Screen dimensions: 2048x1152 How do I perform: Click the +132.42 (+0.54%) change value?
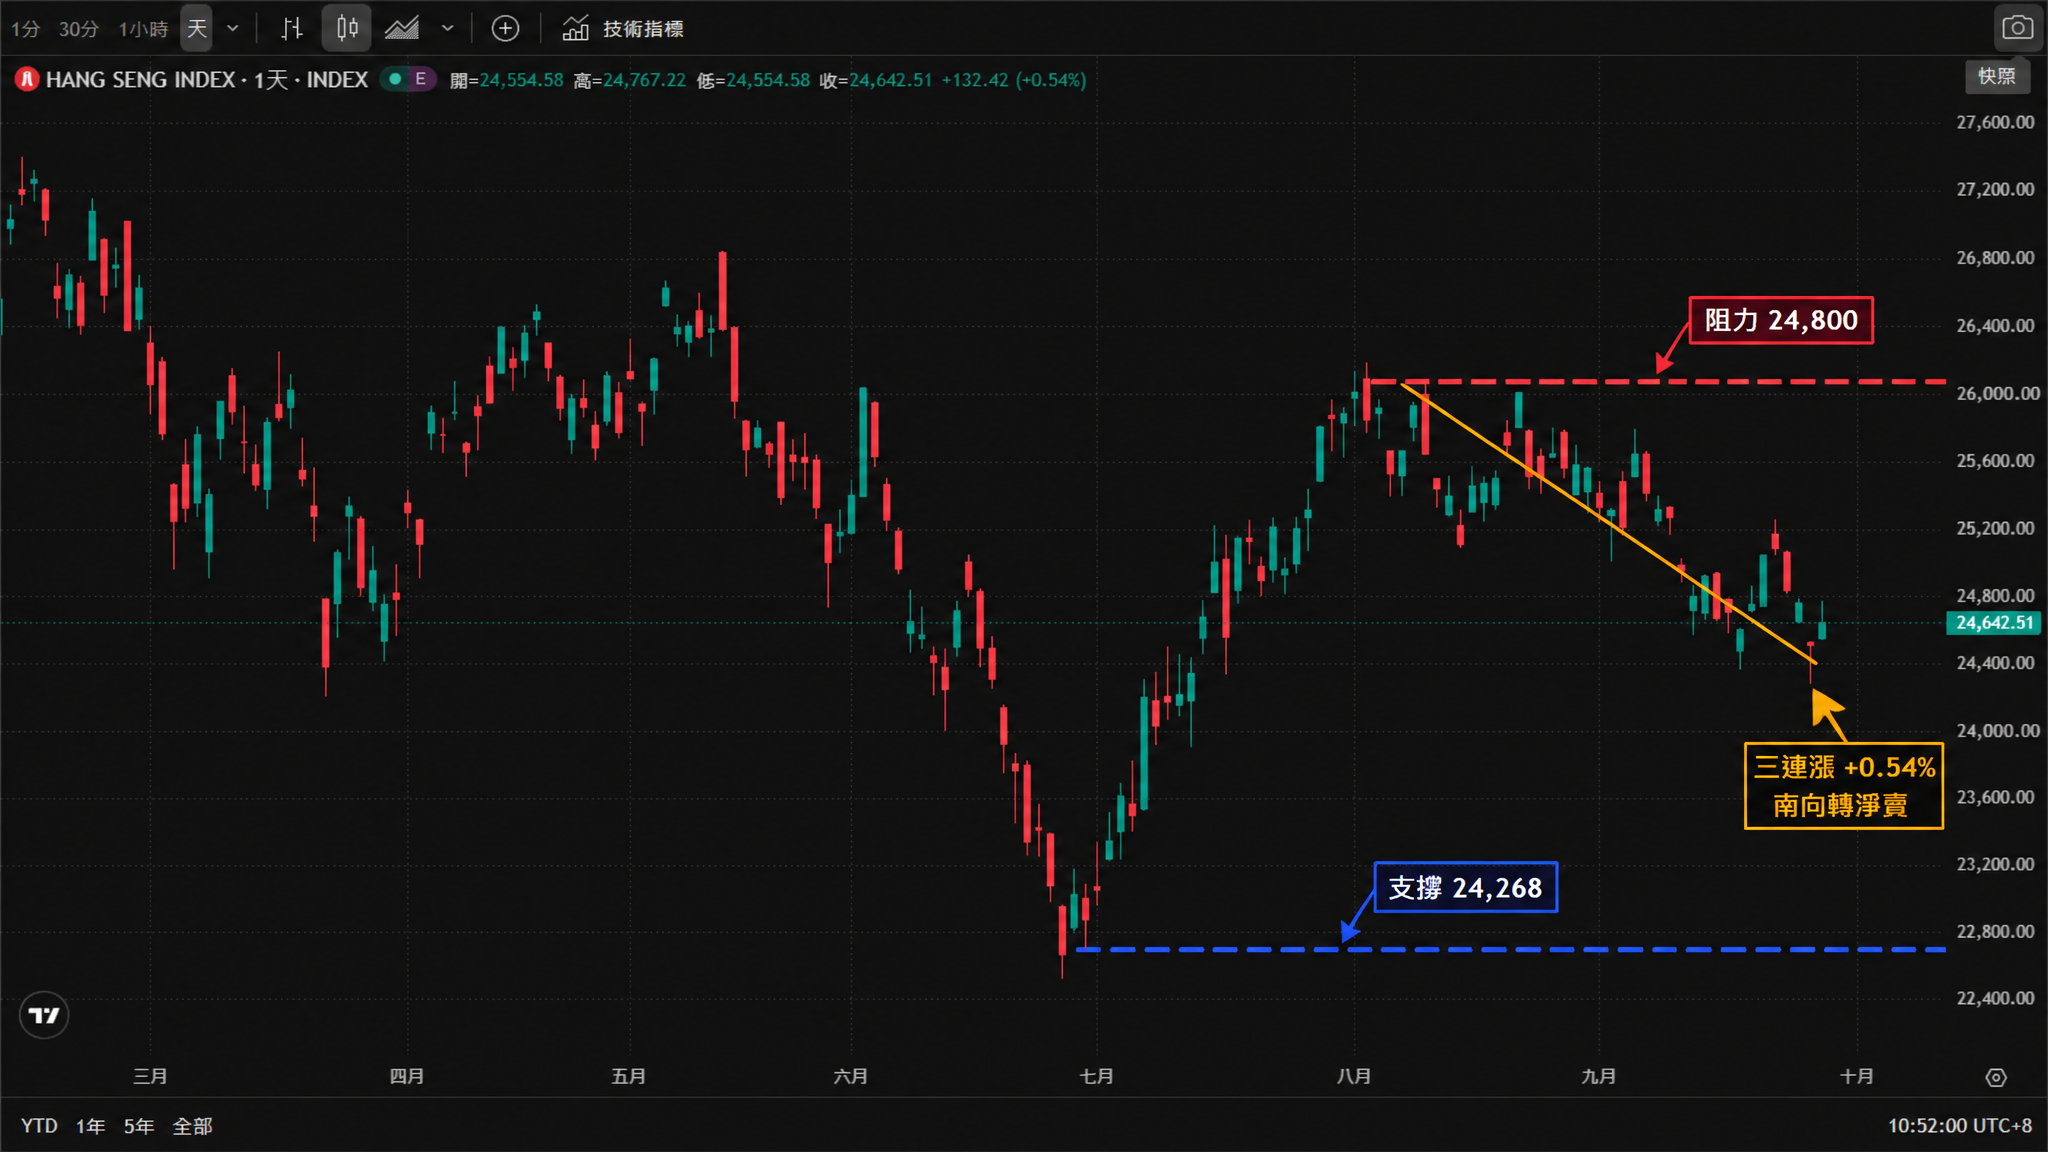pos(1014,80)
